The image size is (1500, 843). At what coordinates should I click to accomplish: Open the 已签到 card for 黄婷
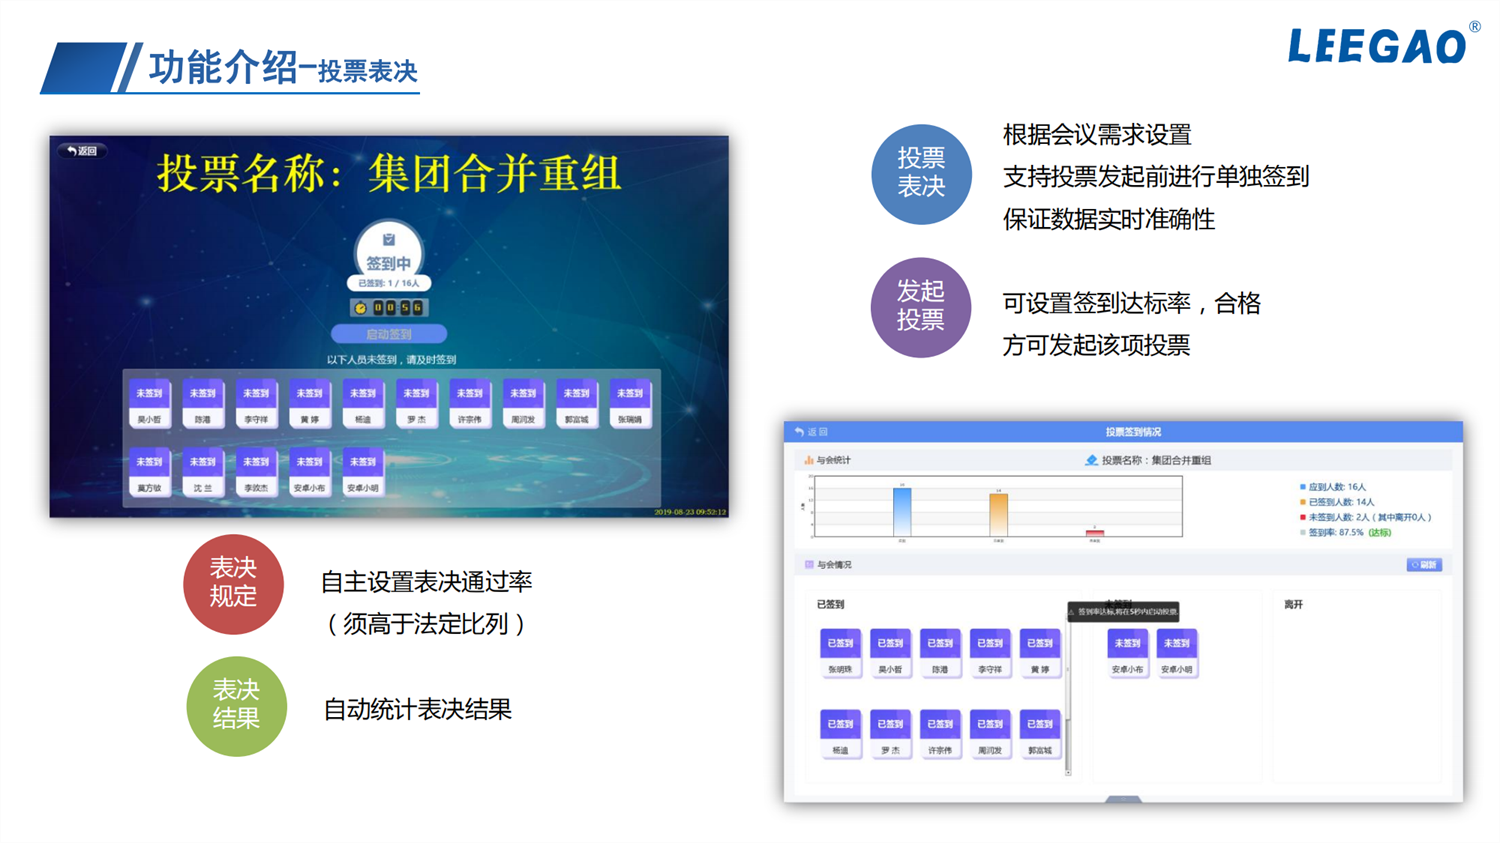tap(1040, 654)
